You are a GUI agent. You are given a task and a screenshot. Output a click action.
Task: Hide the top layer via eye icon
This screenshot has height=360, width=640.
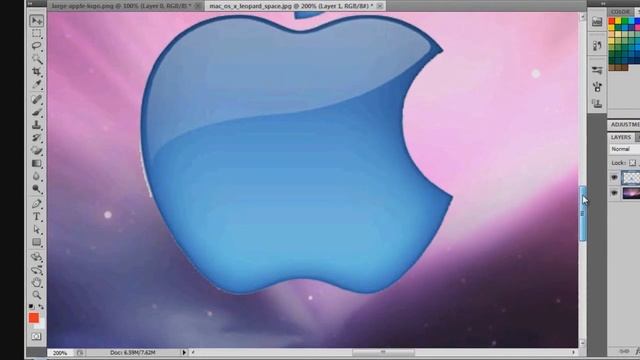pos(614,178)
